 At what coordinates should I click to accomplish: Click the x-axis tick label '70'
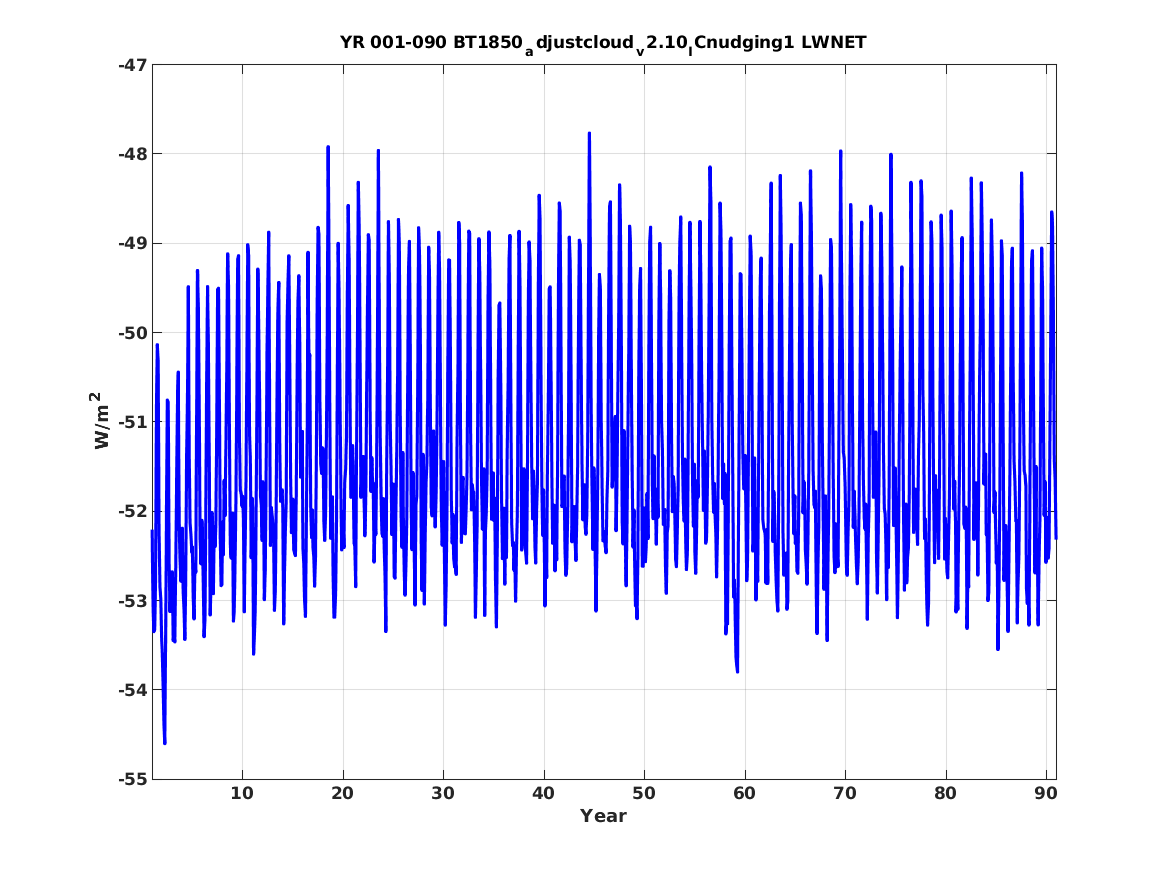tap(845, 793)
